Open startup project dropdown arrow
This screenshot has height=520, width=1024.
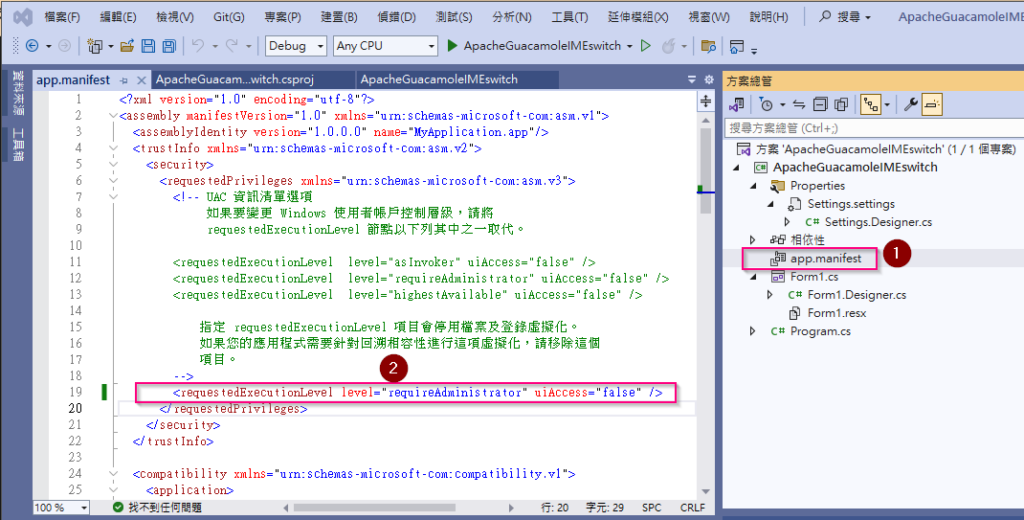point(630,46)
